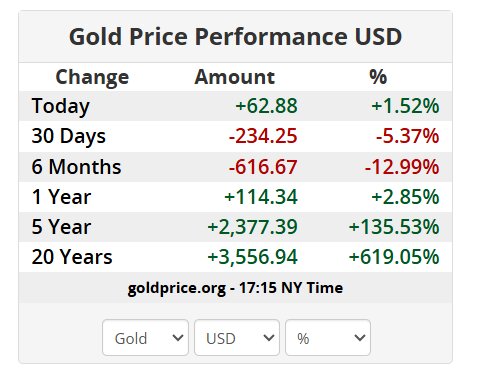Screen dimensions: 478x371
Task: Click the Amount column header
Action: 235,77
